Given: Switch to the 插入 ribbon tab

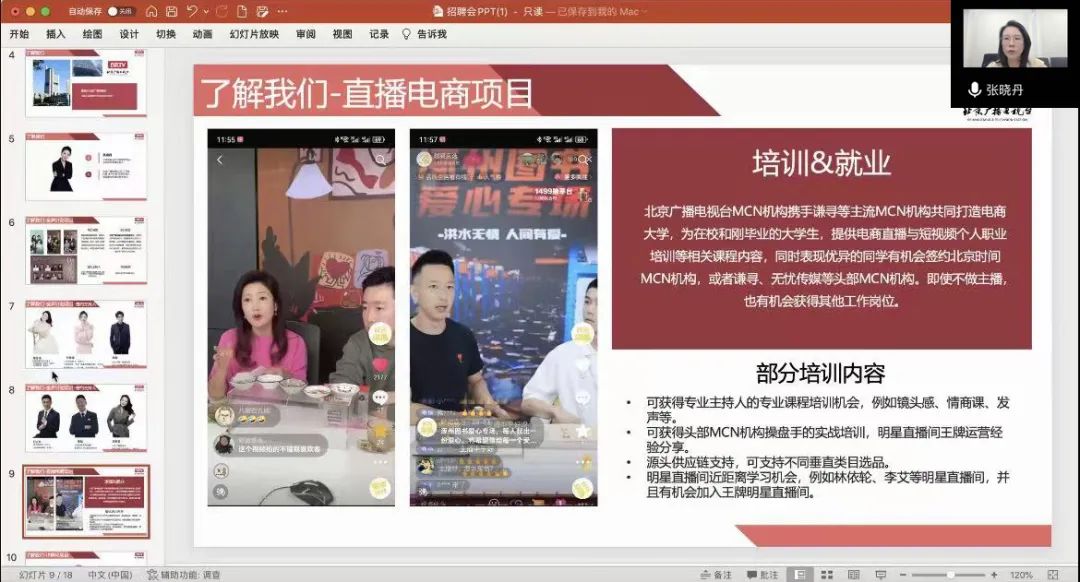Looking at the screenshot, I should [x=56, y=34].
